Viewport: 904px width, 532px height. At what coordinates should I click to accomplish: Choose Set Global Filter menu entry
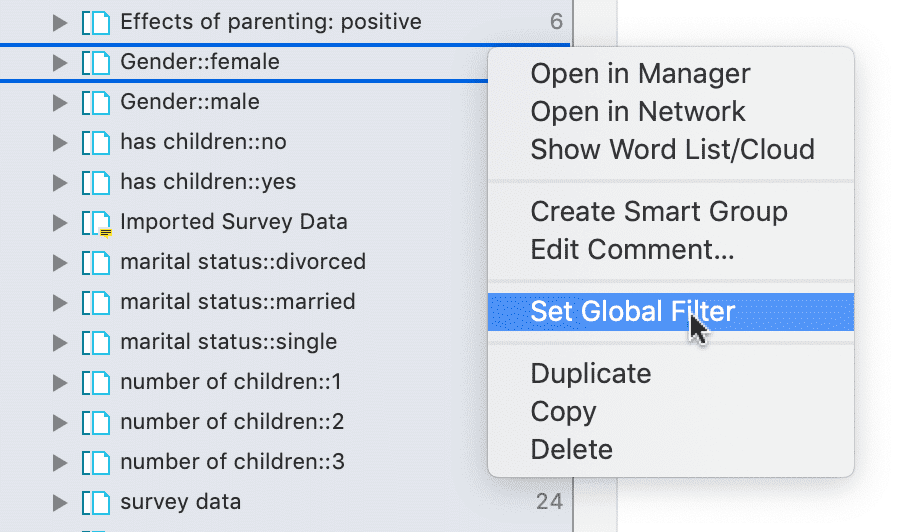pyautogui.click(x=671, y=311)
